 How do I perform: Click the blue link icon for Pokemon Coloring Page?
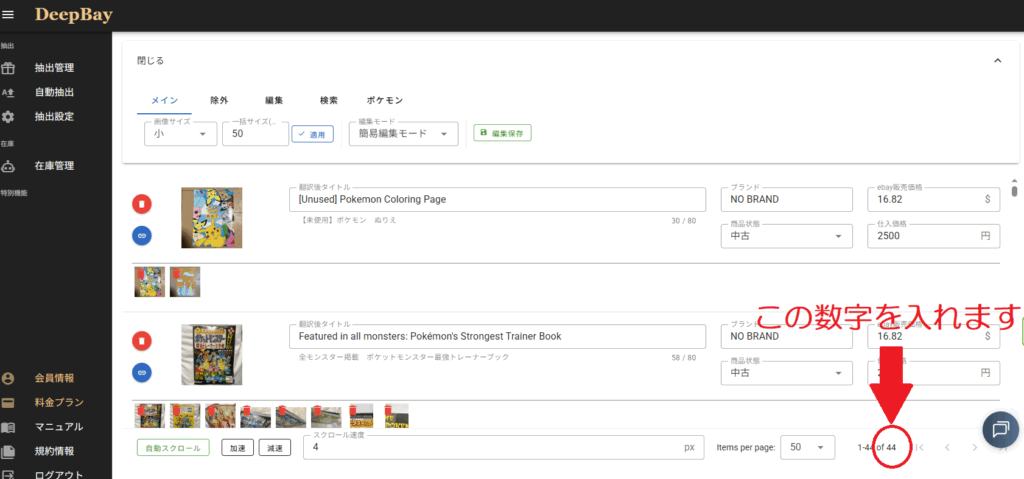142,235
